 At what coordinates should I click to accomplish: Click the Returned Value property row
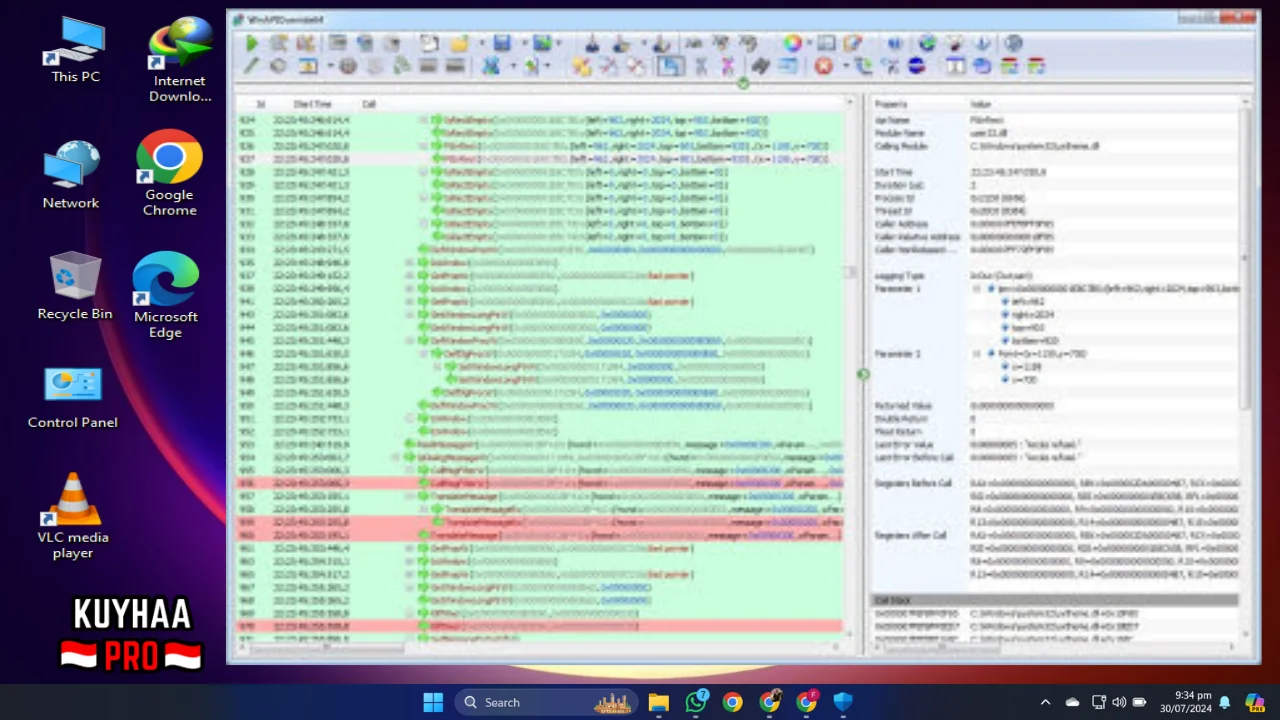point(1055,406)
